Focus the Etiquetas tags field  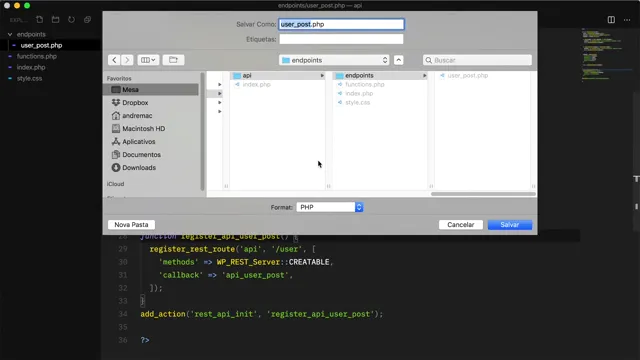click(341, 39)
